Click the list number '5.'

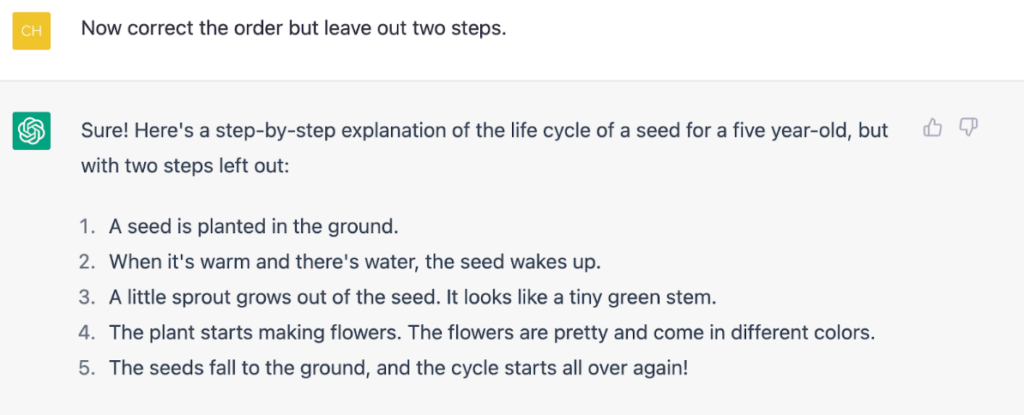tap(88, 368)
